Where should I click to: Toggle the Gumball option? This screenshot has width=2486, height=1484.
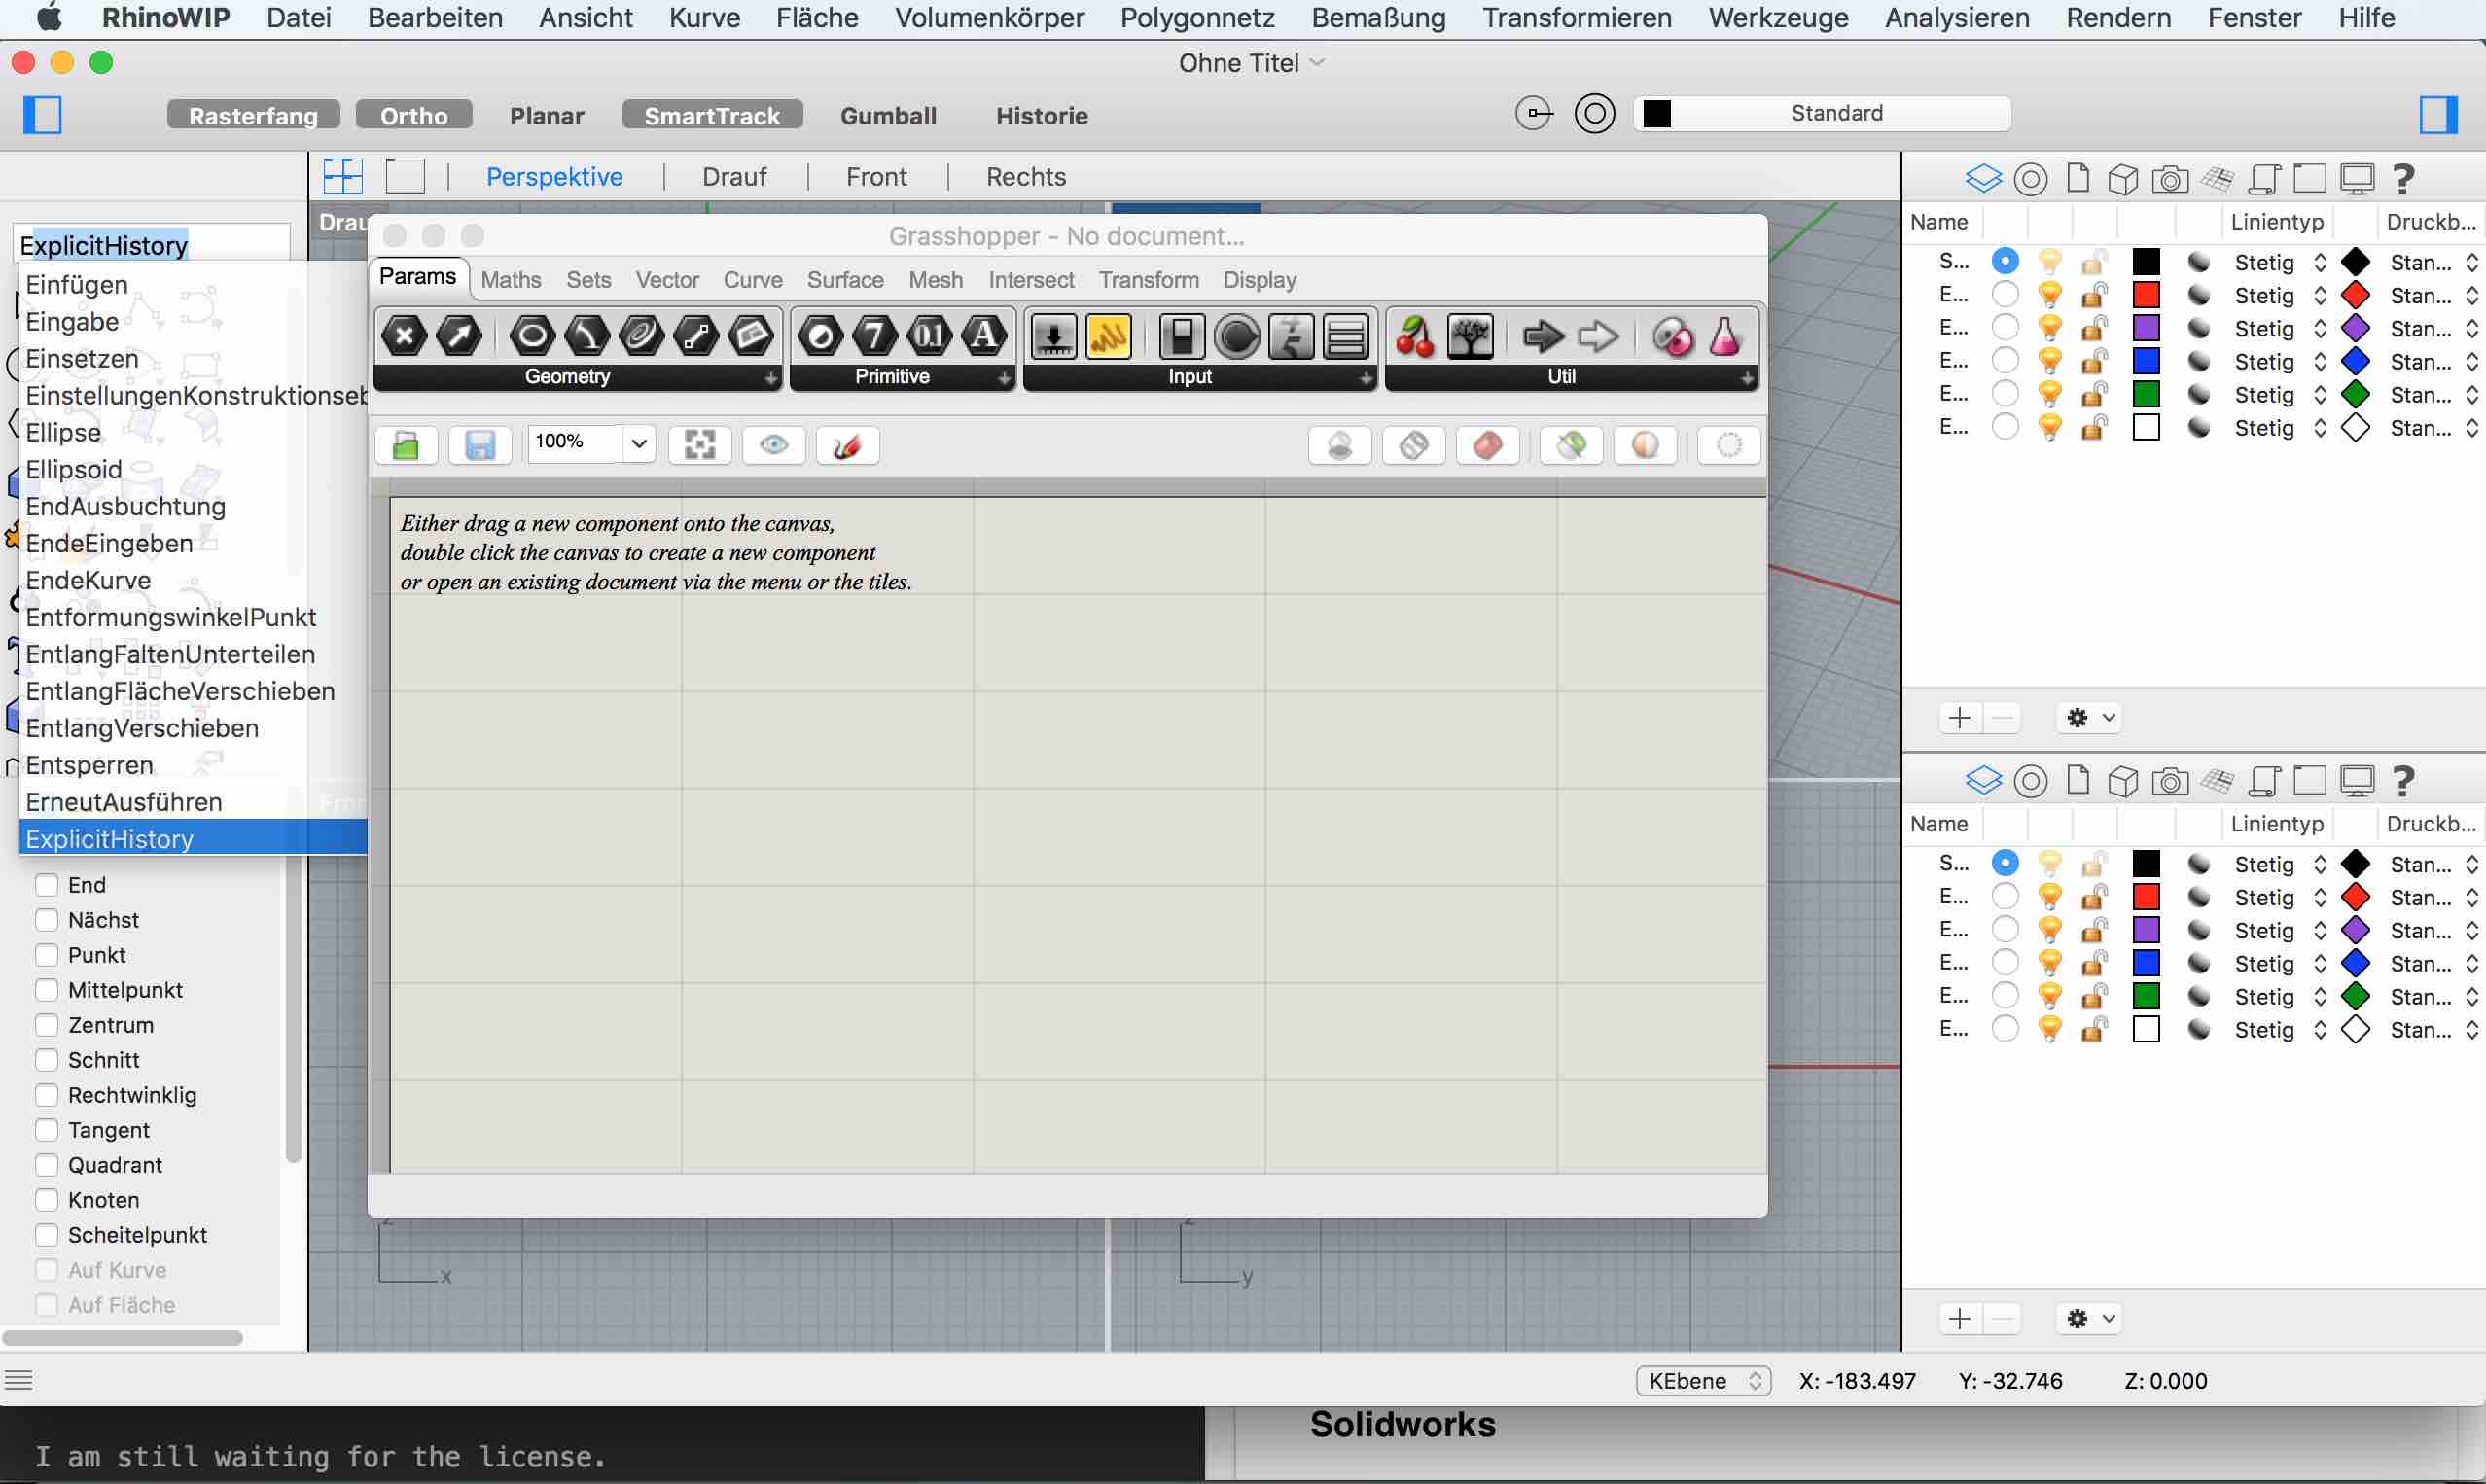click(888, 115)
